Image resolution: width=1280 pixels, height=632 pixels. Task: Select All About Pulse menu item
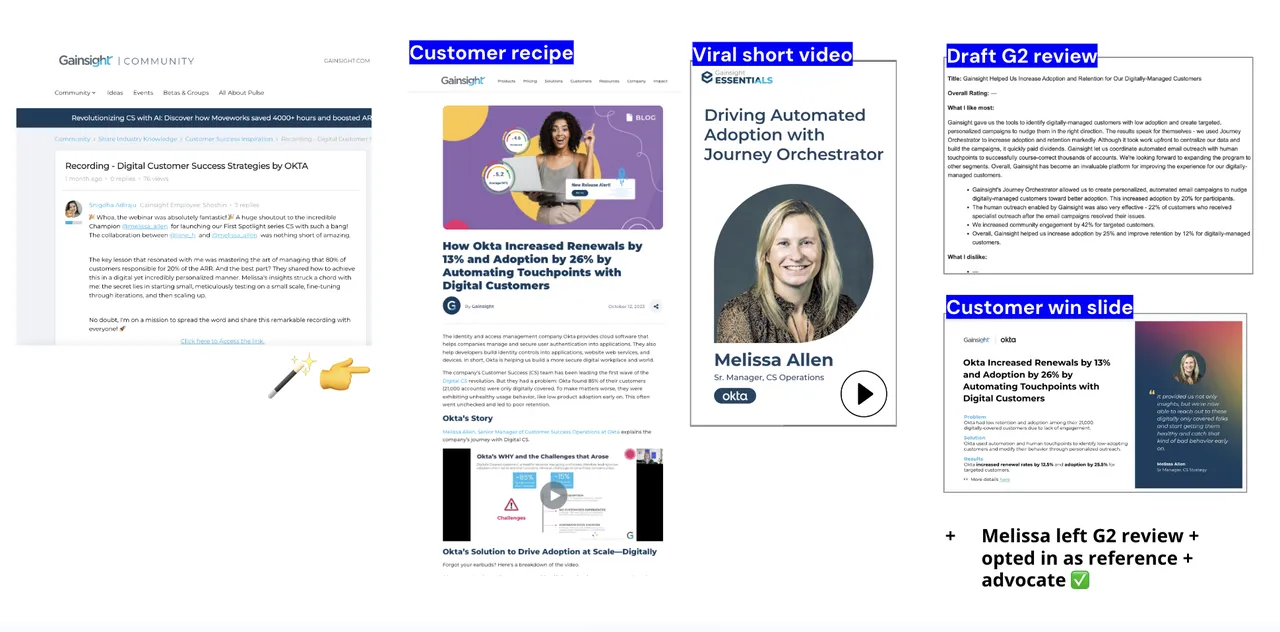tap(242, 93)
